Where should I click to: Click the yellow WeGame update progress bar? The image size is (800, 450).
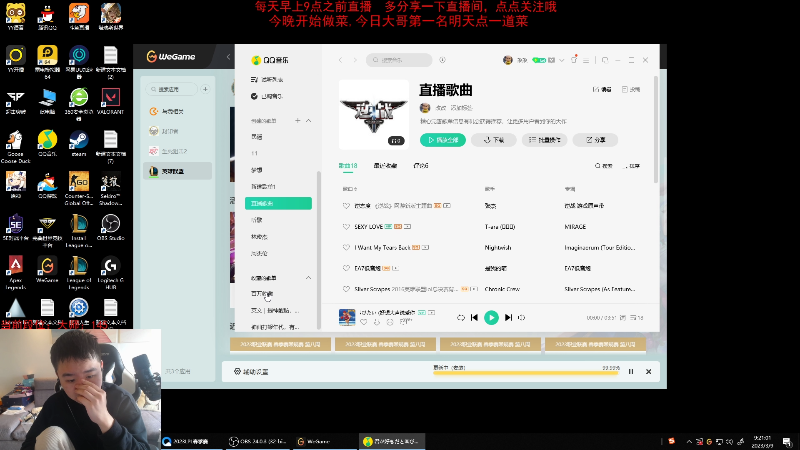[526, 373]
